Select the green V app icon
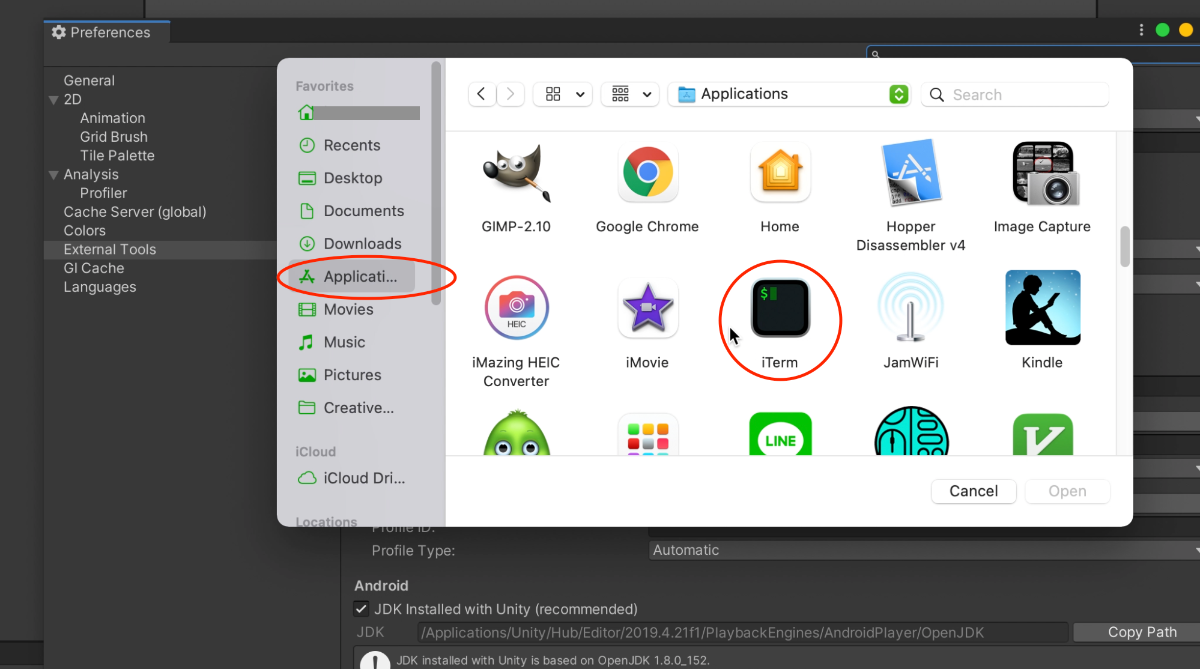 (1042, 435)
